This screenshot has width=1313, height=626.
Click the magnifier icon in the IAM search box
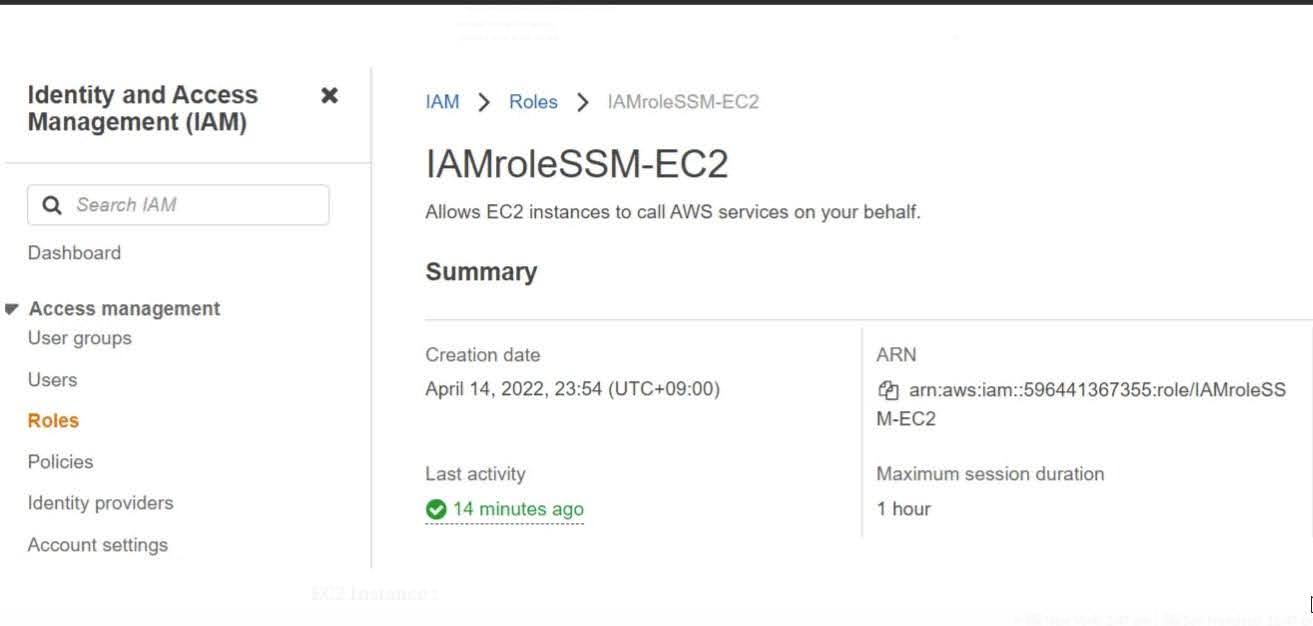pyautogui.click(x=52, y=204)
